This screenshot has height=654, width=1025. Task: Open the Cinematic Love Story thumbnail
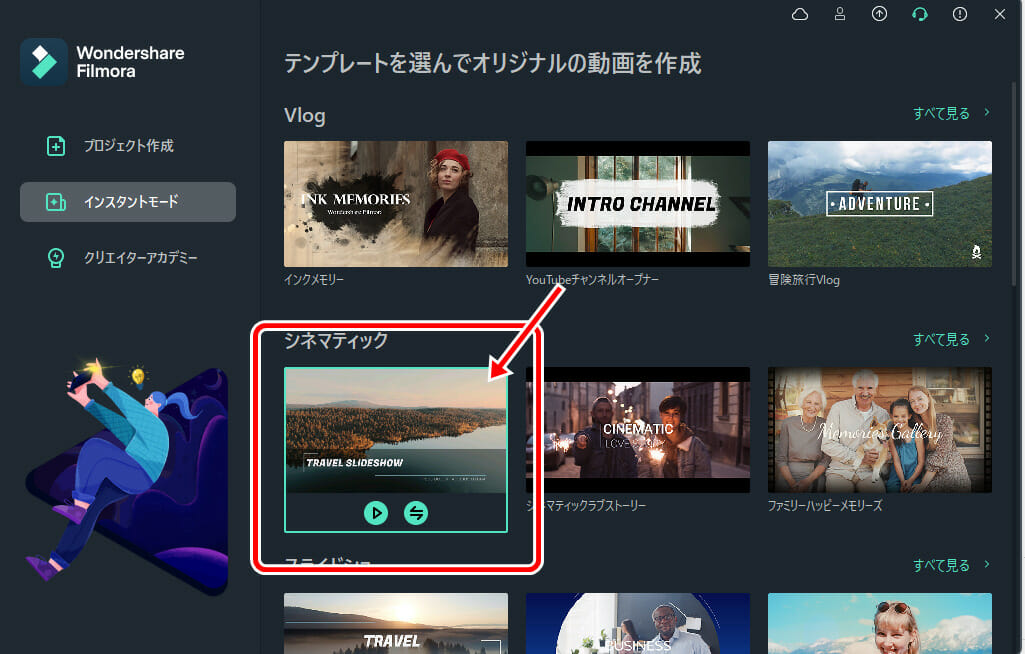point(637,430)
